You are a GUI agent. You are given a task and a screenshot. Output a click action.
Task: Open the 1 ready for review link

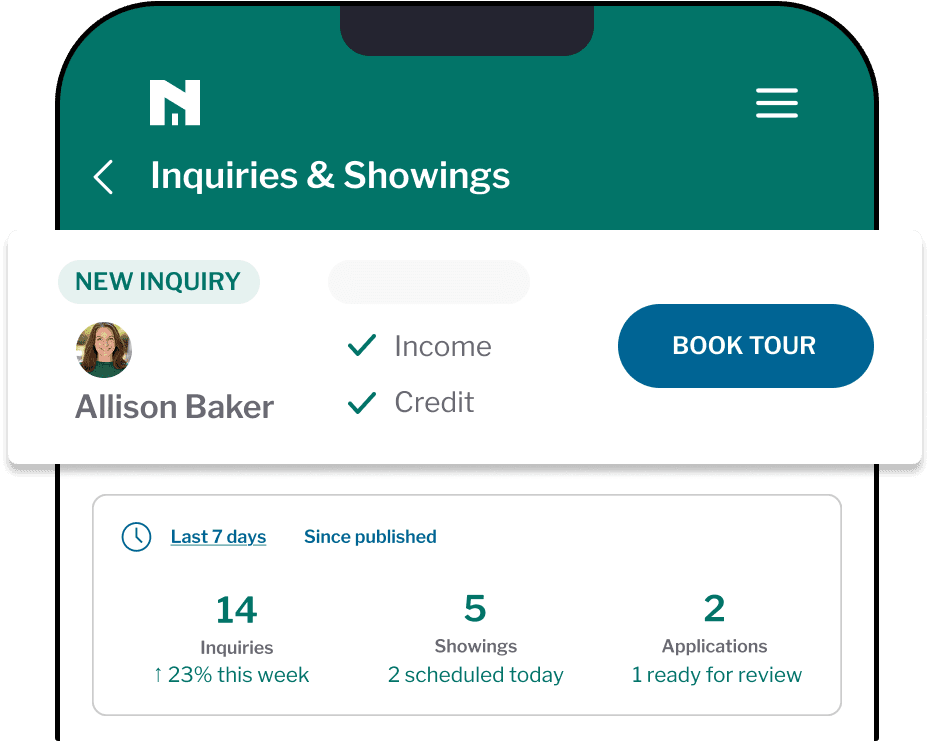point(716,675)
